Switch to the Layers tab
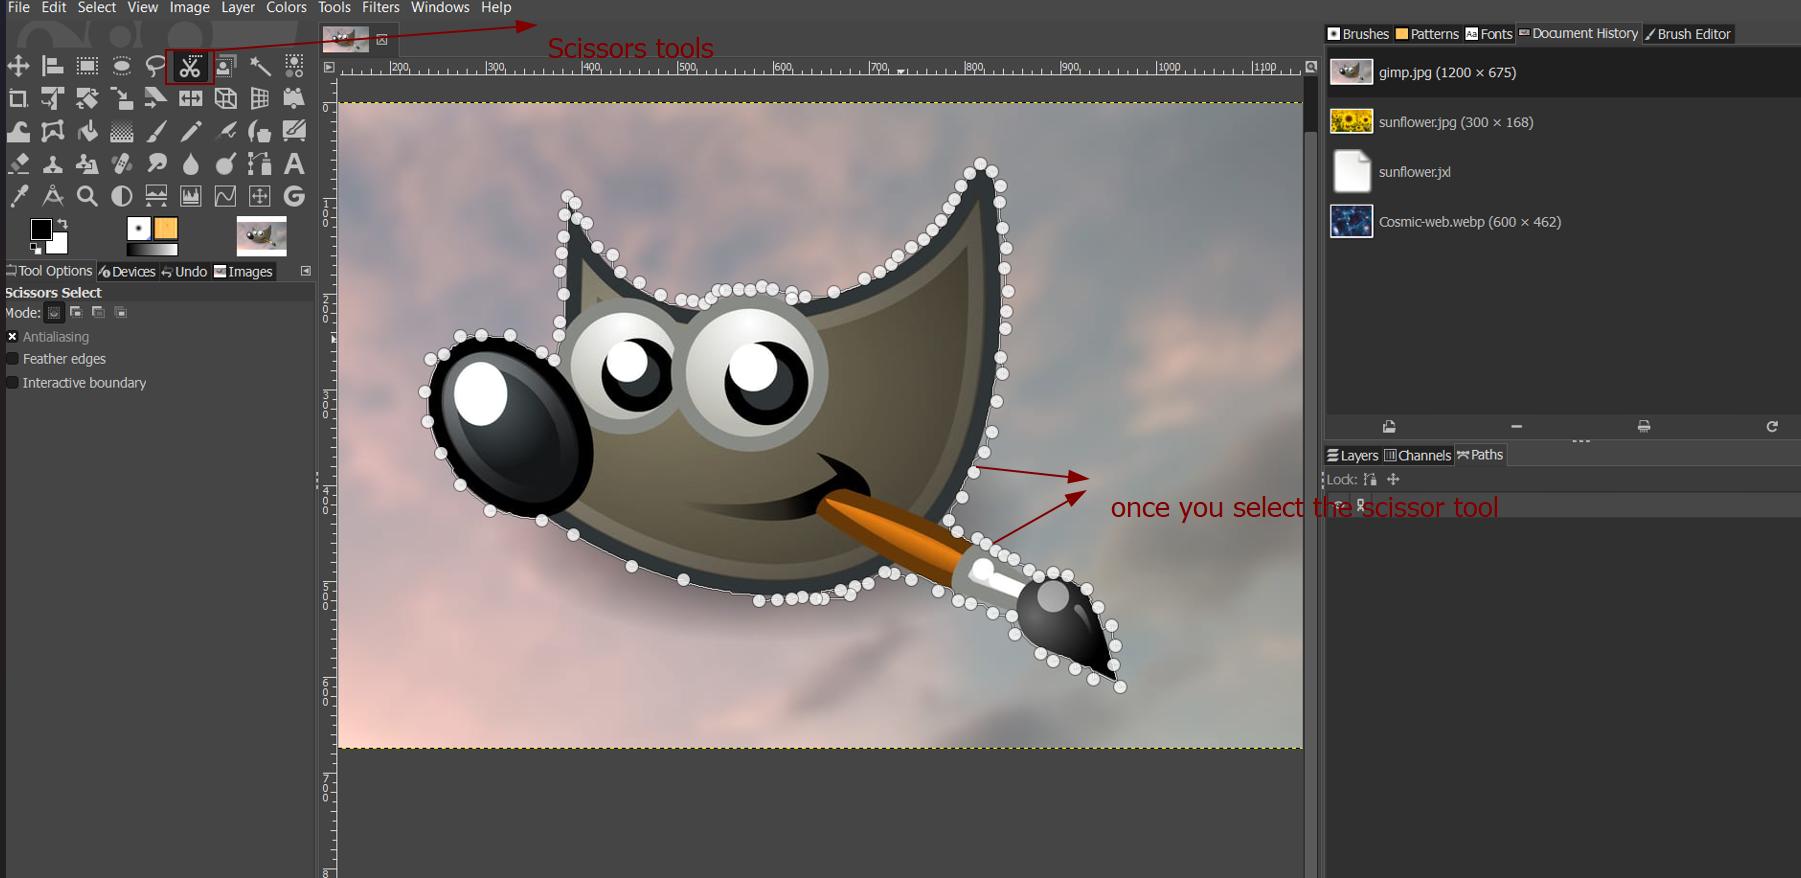 [x=1352, y=455]
